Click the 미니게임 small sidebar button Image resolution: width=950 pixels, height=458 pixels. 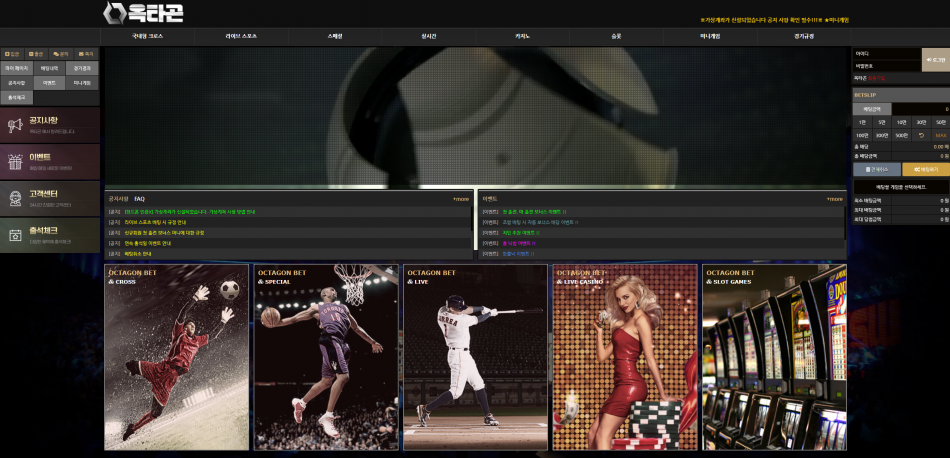82,83
